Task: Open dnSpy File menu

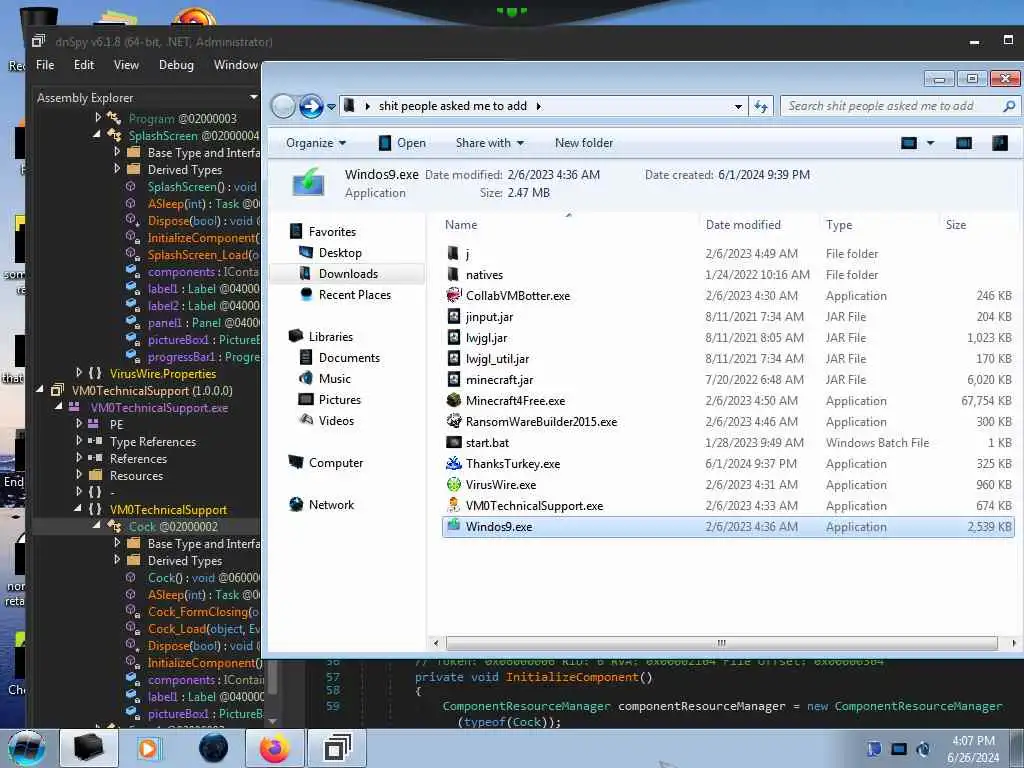Action: pos(45,65)
